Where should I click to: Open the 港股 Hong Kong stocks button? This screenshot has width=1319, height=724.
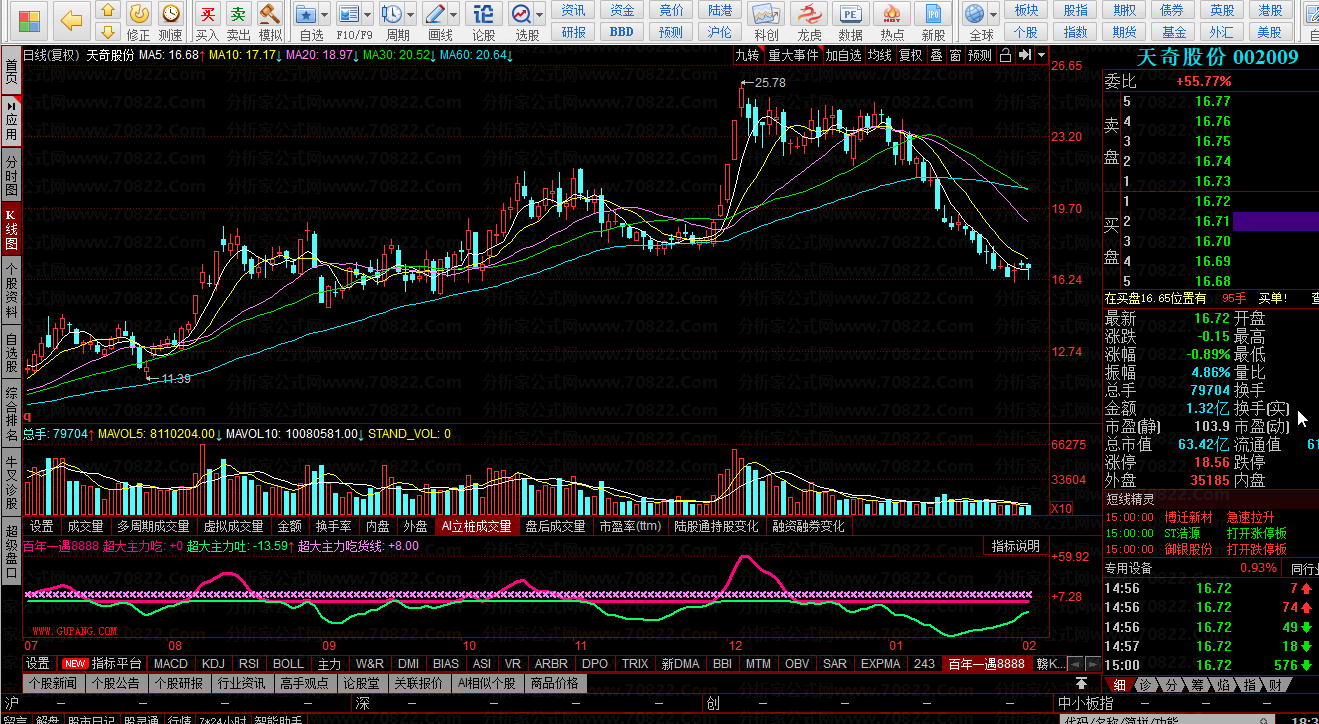pos(1271,10)
